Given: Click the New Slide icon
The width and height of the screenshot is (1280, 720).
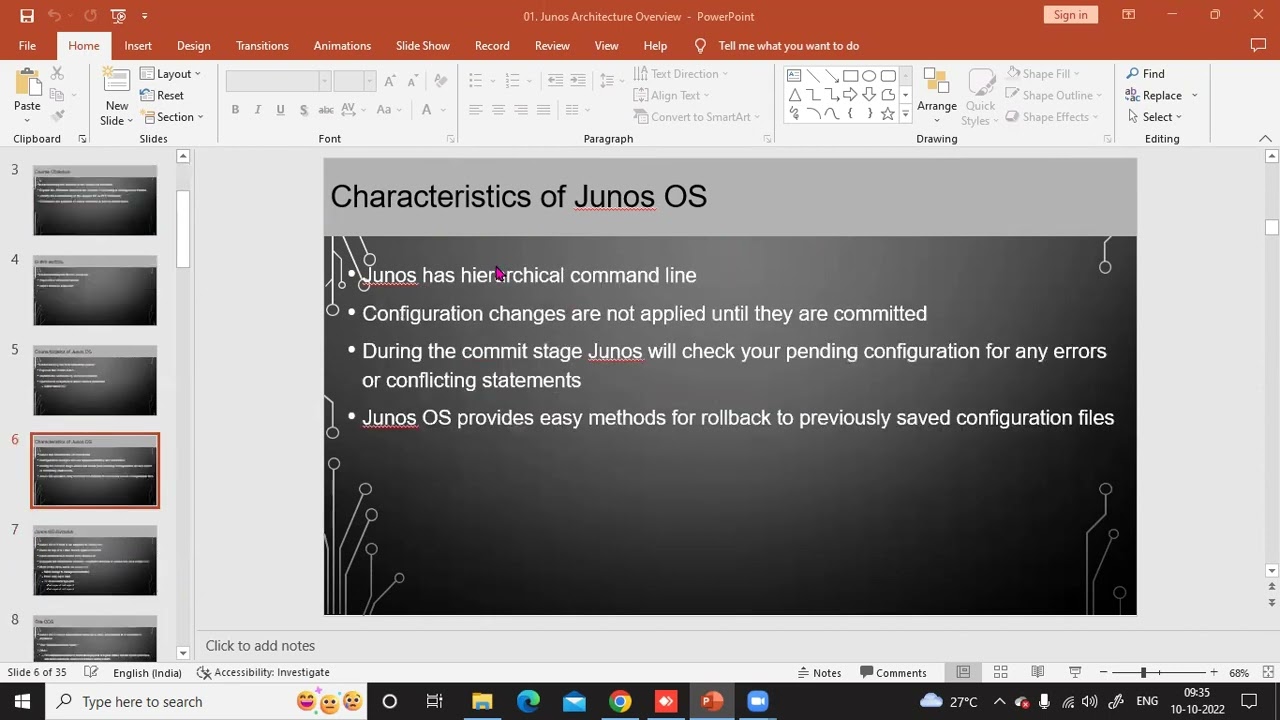Looking at the screenshot, I should tap(117, 82).
